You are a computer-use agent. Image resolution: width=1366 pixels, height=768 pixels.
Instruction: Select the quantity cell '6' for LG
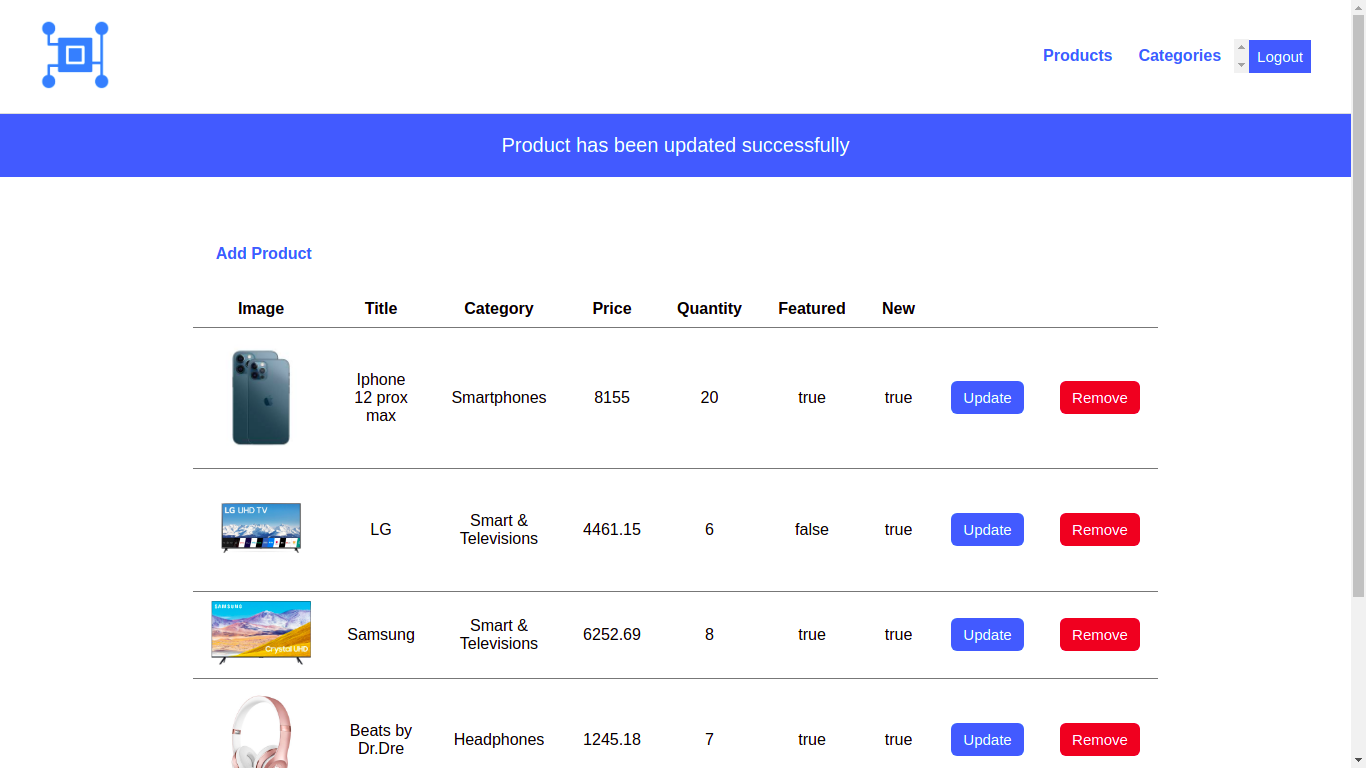pos(709,530)
